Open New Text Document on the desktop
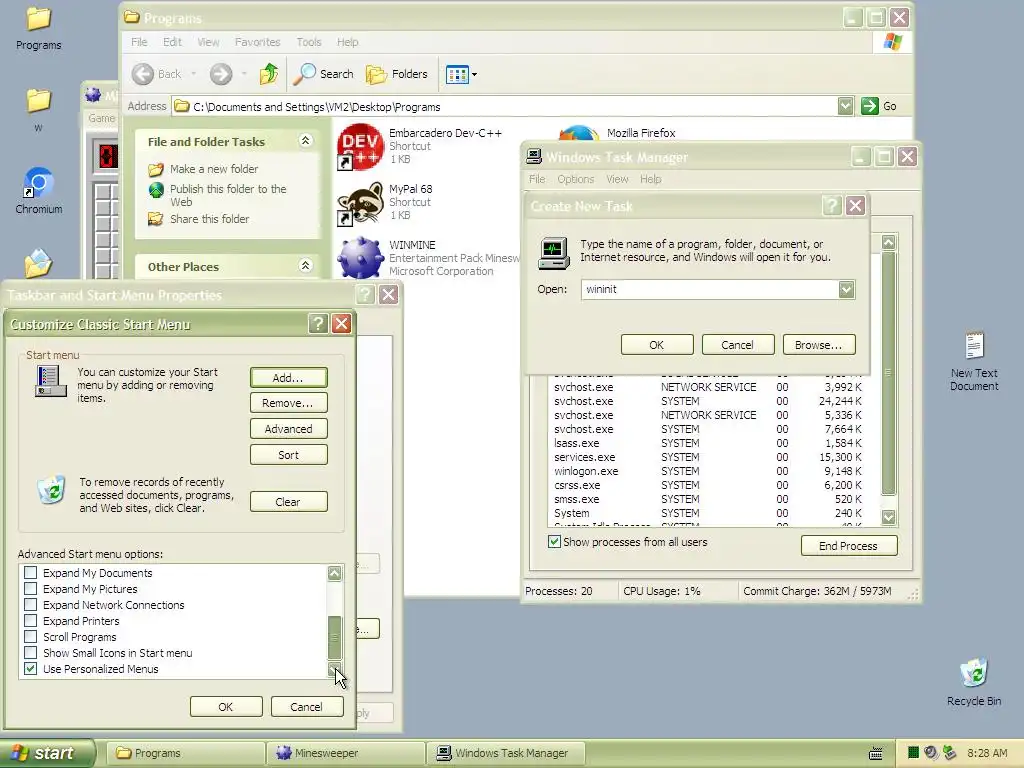The image size is (1024, 768). pyautogui.click(x=974, y=361)
